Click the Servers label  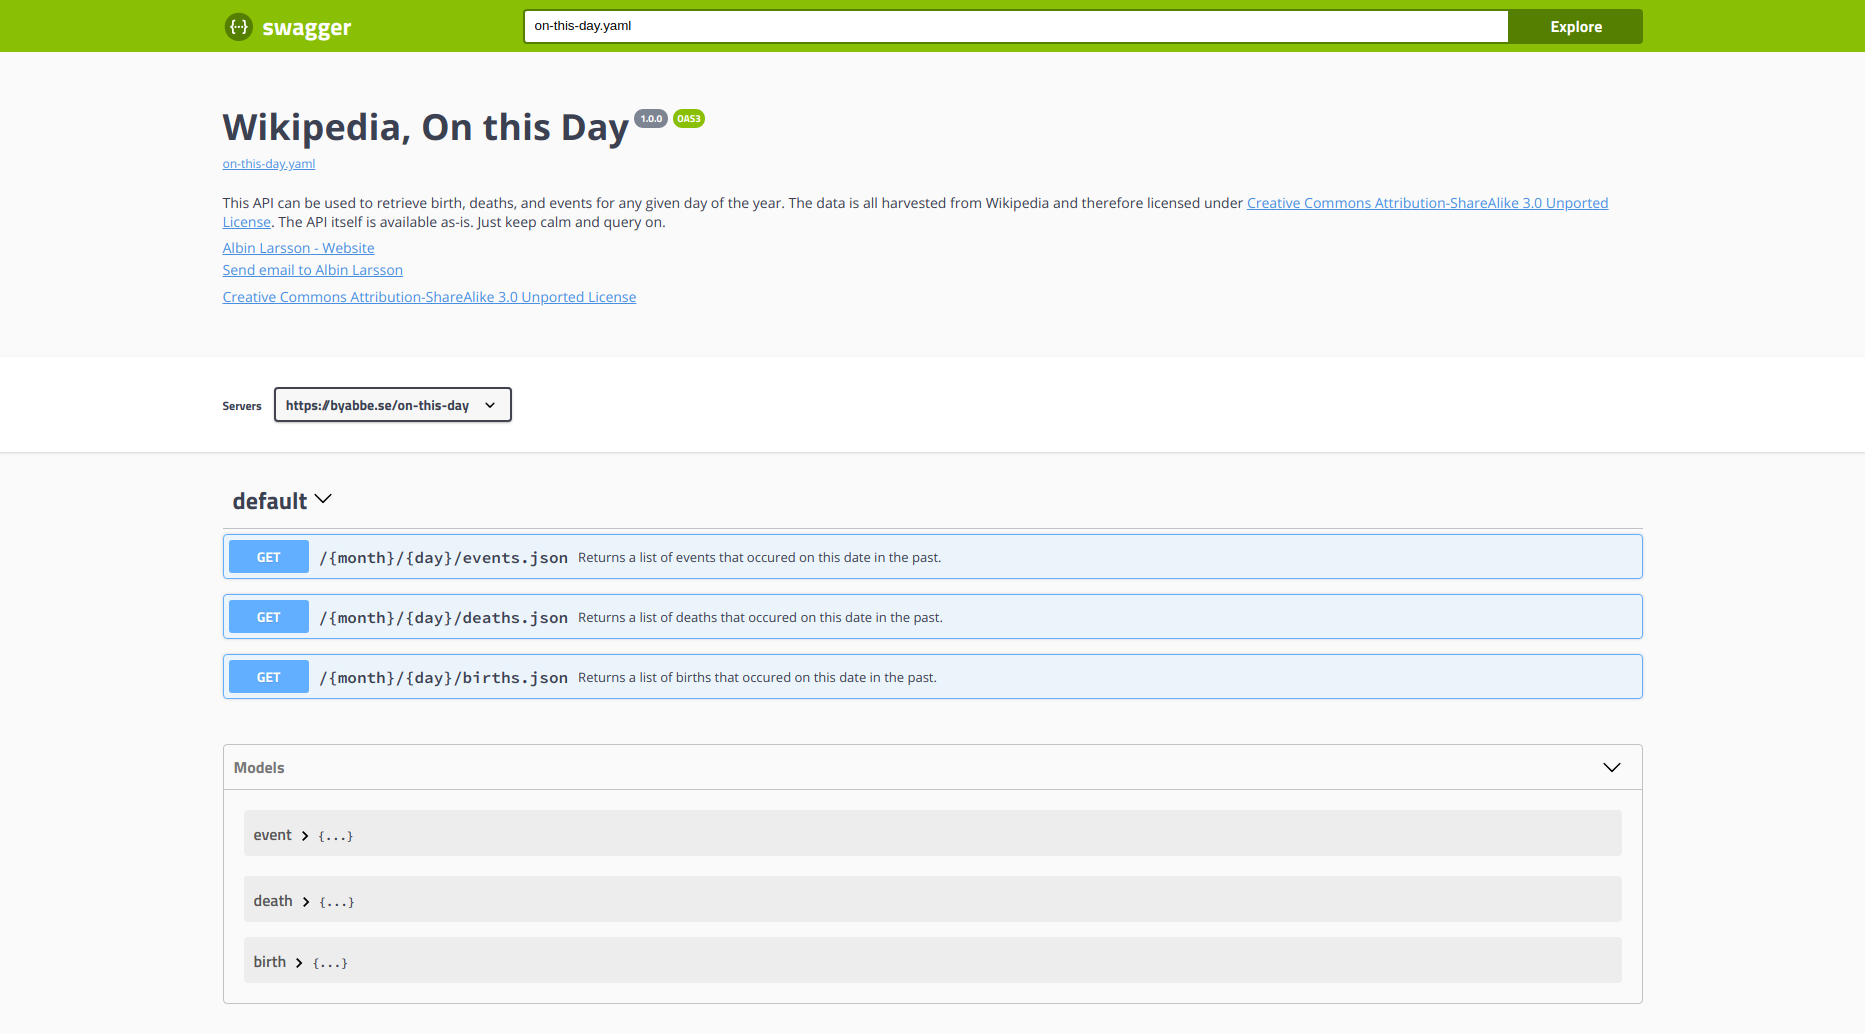coord(242,406)
